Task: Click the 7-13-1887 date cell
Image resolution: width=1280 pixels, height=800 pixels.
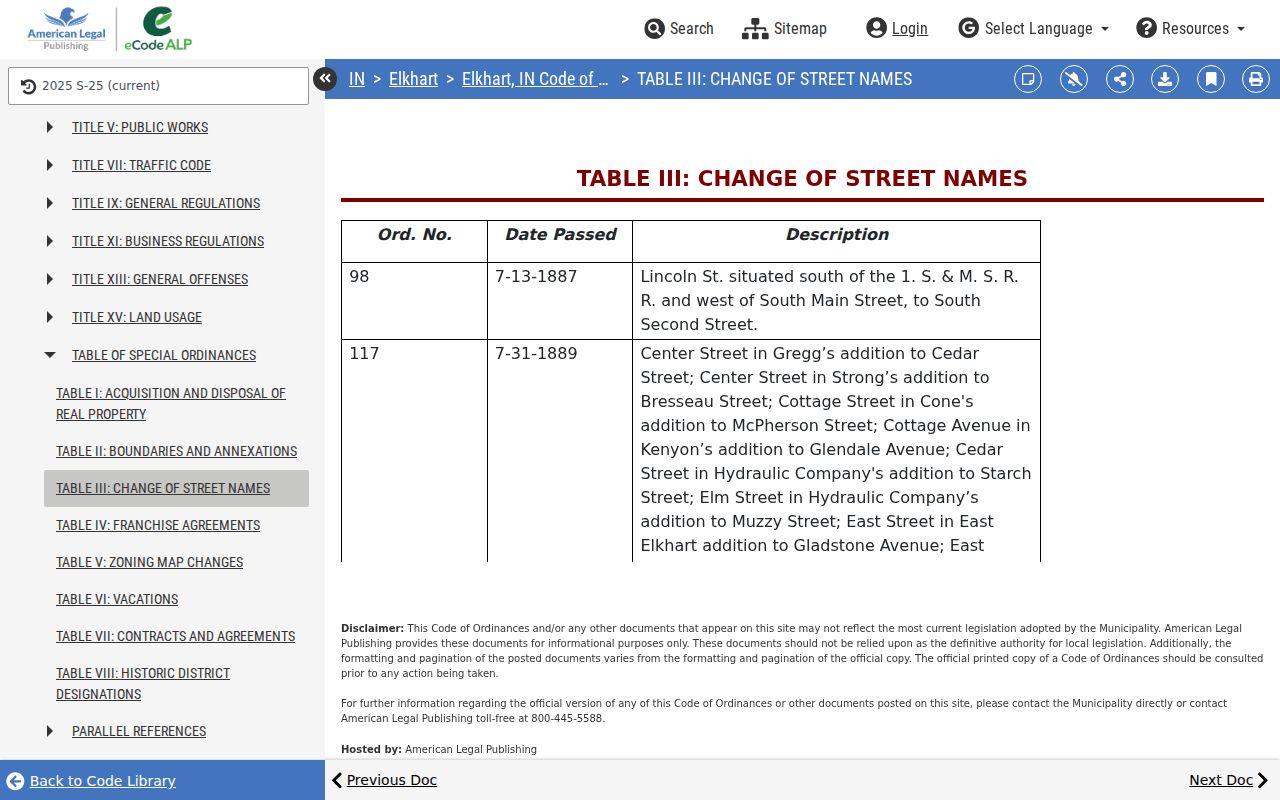Action: 560,301
